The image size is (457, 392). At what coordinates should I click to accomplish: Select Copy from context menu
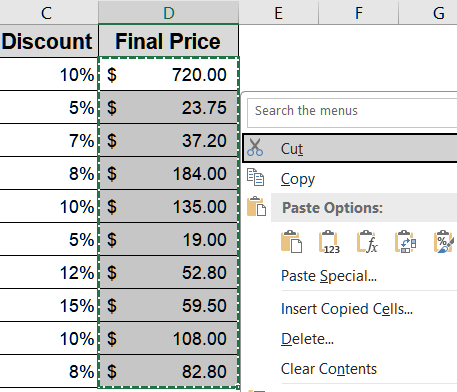point(350,179)
